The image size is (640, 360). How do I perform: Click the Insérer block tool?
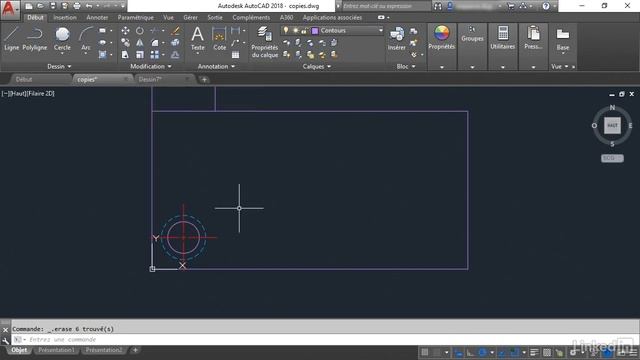point(396,38)
